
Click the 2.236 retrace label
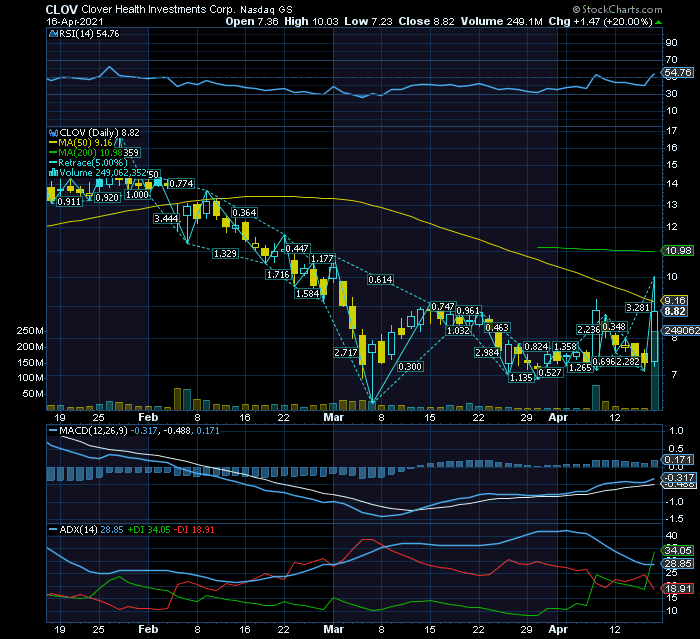(x=589, y=329)
